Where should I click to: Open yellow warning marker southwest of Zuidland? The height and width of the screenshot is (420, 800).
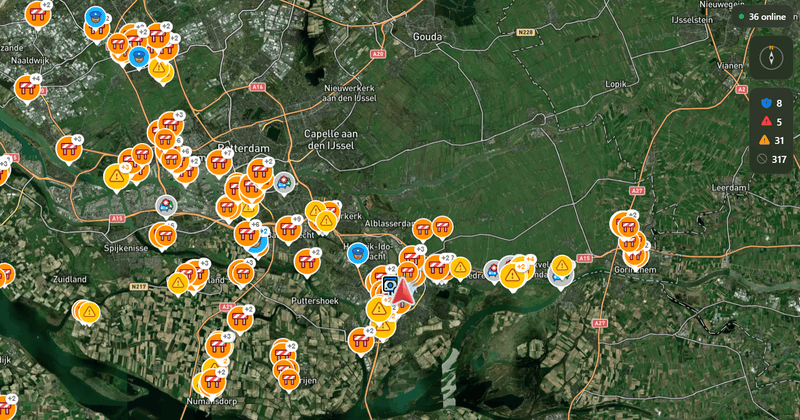pyautogui.click(x=90, y=311)
